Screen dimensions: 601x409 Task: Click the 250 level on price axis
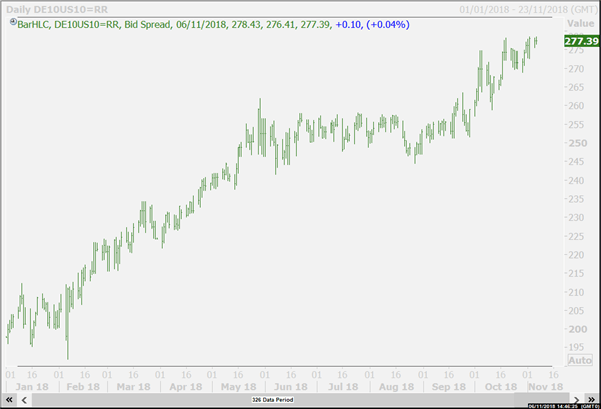(x=578, y=143)
